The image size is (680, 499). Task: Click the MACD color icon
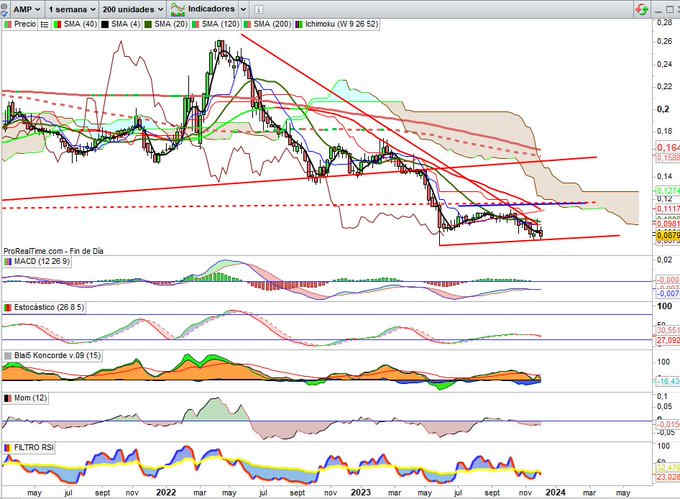click(x=8, y=262)
